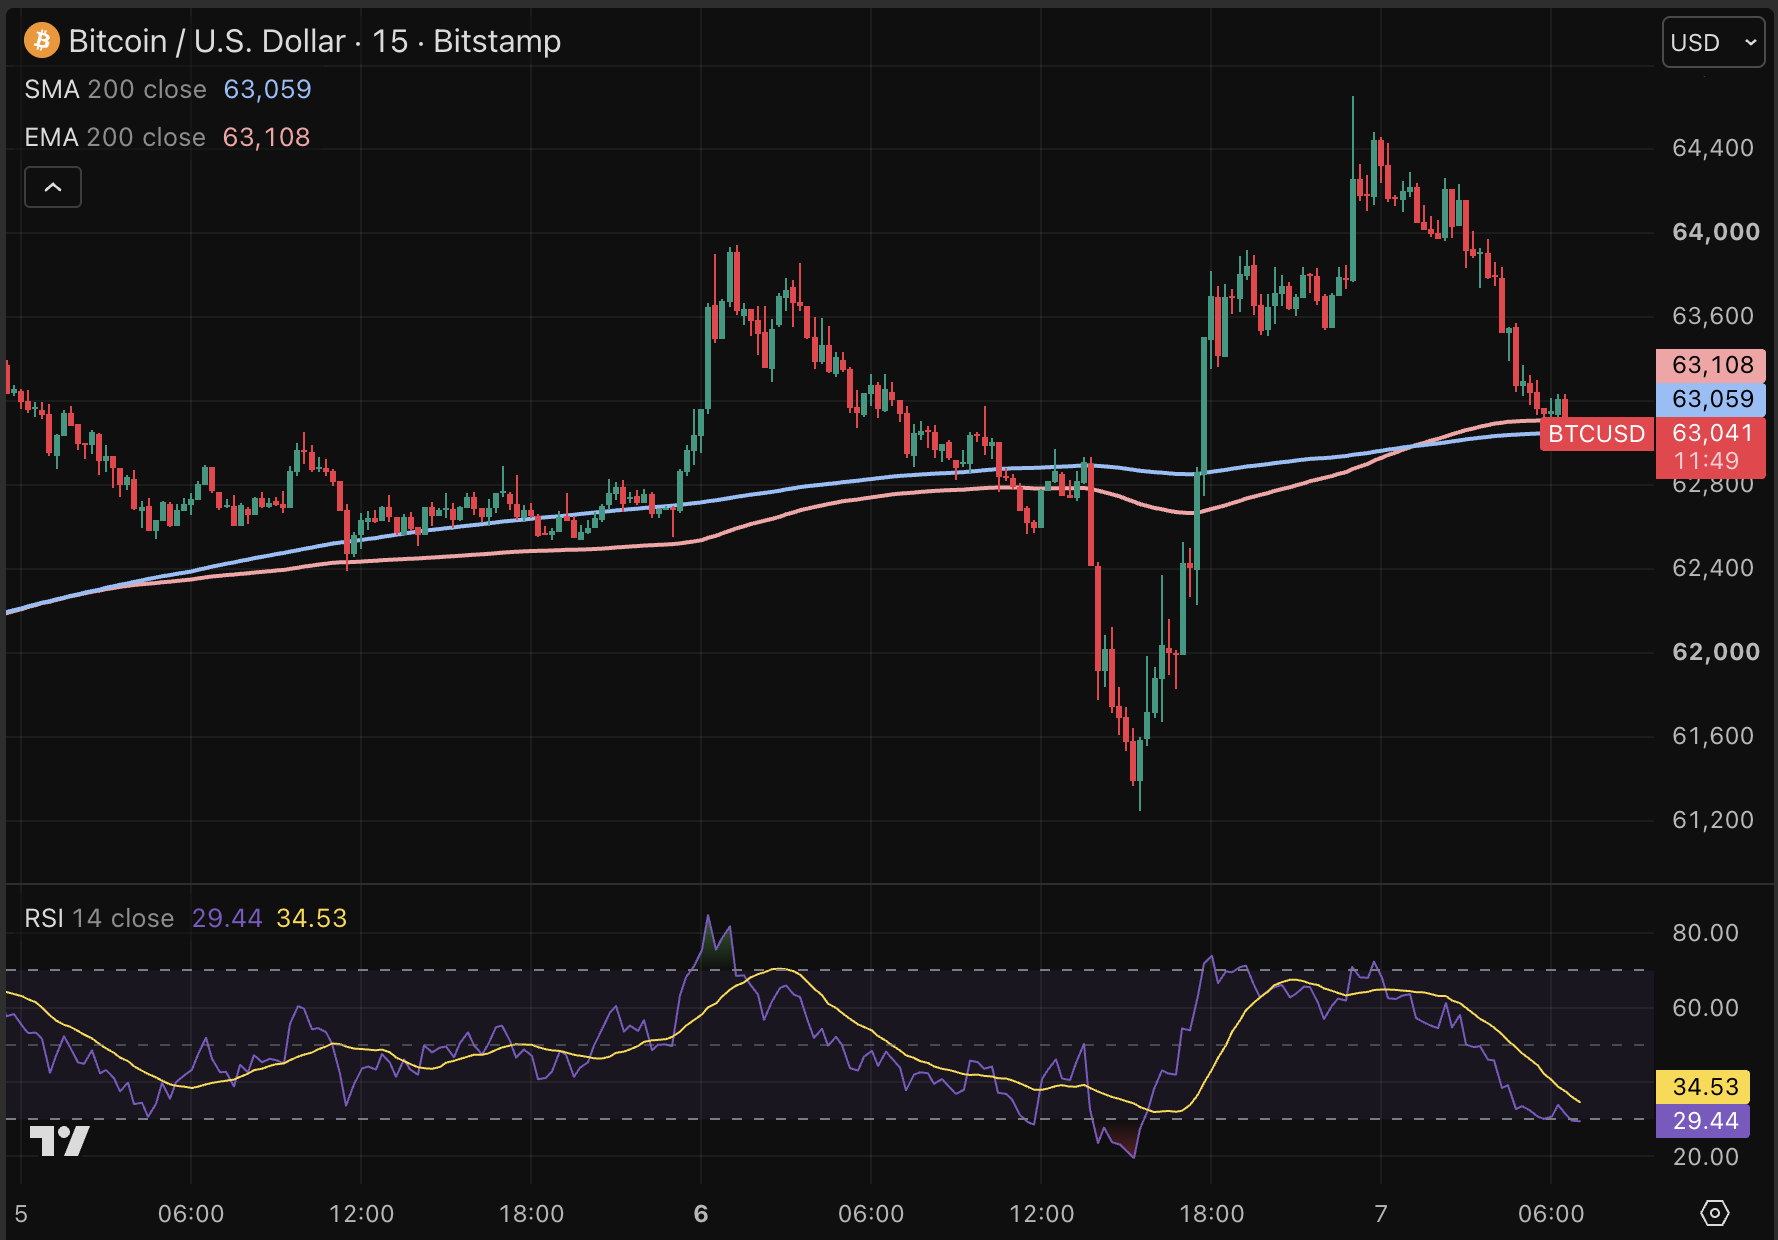Click the yellow 34.53 RSI axis label

(1703, 1087)
